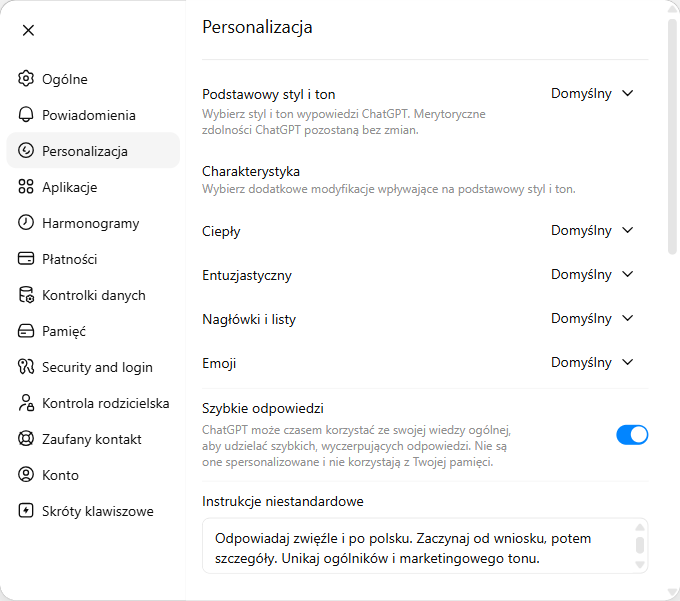Expand the Nagłówki i listy dropdown

coord(592,318)
